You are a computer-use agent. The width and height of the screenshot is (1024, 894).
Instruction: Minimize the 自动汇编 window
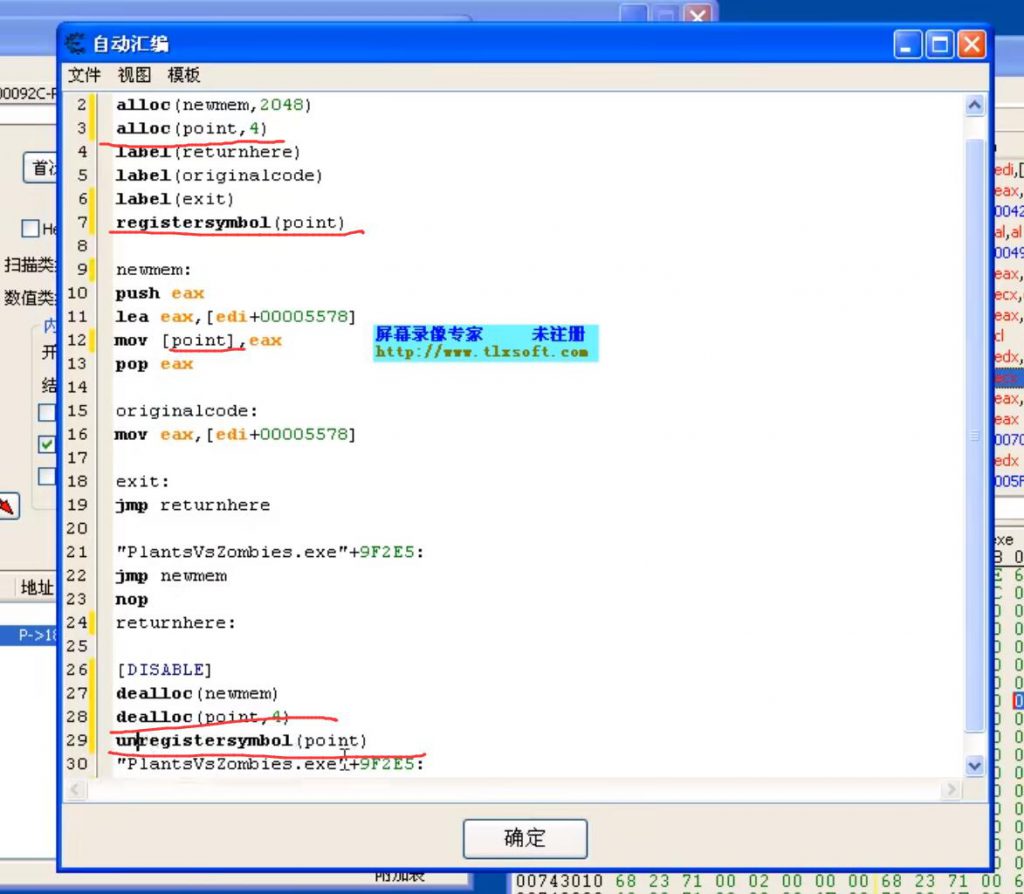tap(907, 45)
